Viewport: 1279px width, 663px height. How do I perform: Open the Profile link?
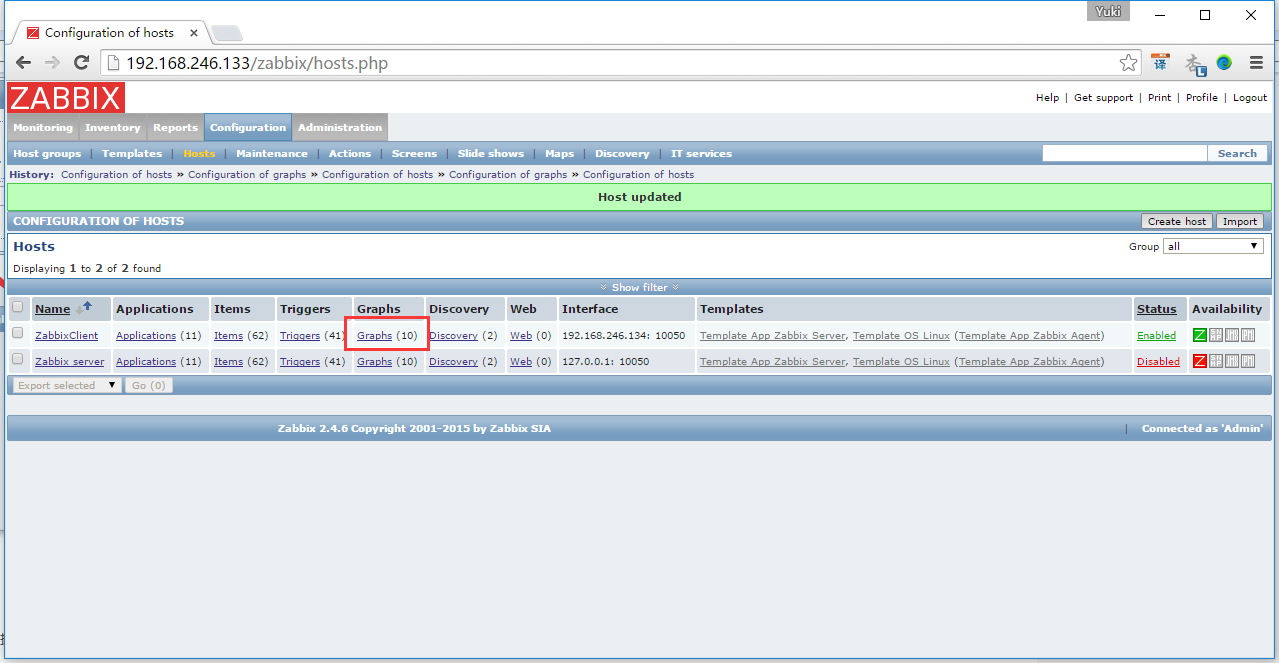click(1202, 98)
